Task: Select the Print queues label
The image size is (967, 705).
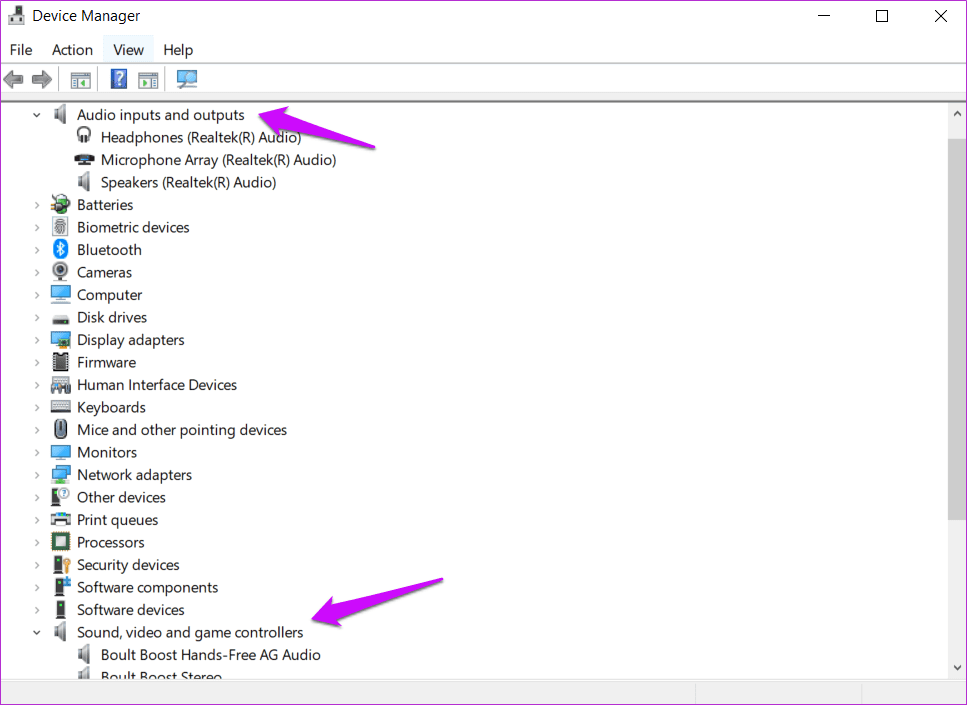Action: click(x=117, y=520)
